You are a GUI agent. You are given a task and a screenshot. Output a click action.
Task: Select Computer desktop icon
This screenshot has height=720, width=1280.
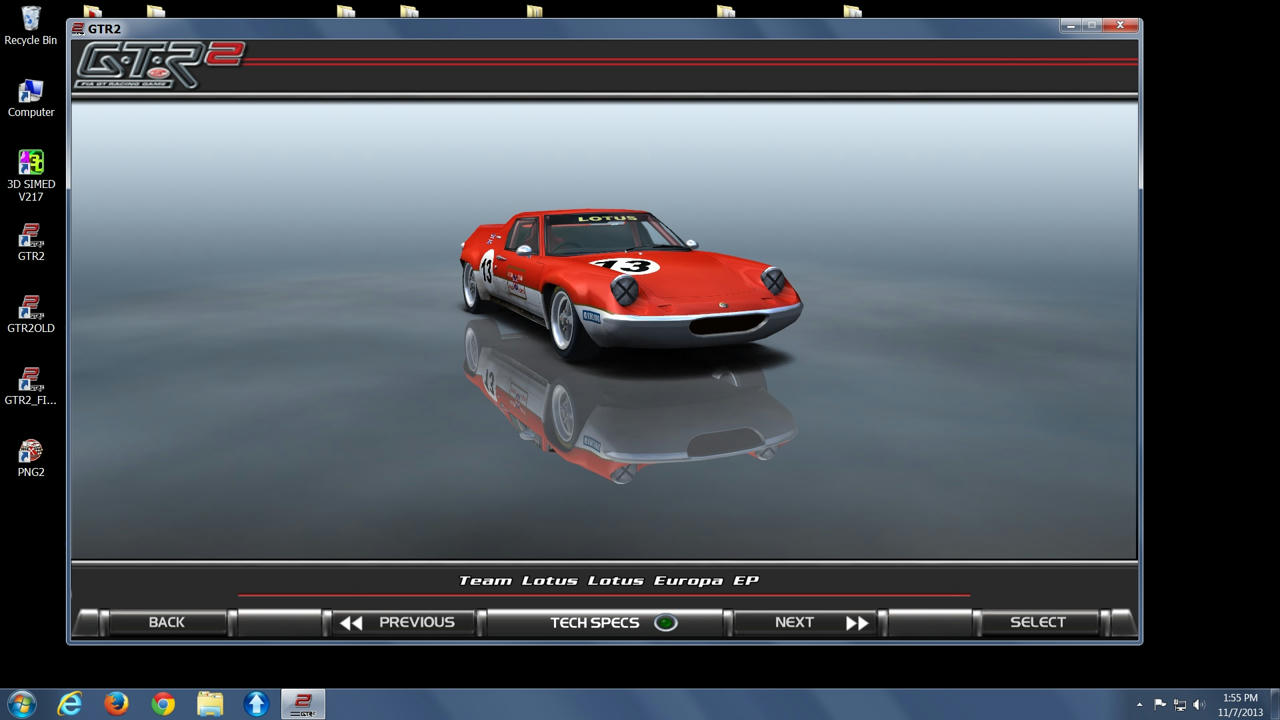click(x=31, y=98)
